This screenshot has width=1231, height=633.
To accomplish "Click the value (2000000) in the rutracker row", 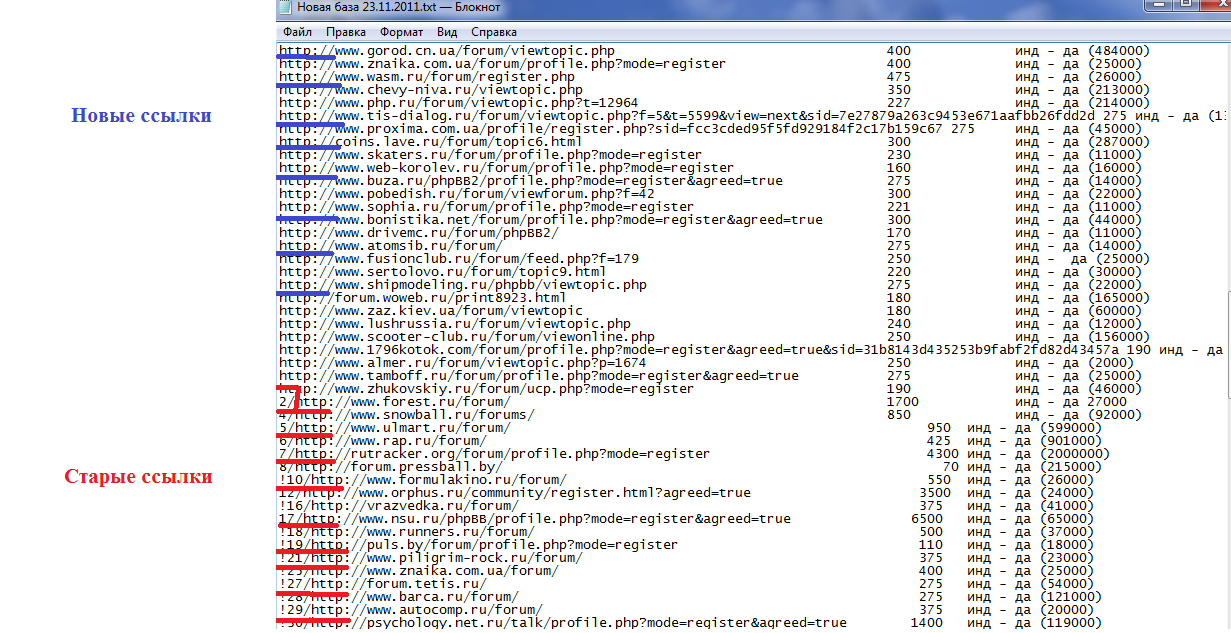I will [1075, 454].
